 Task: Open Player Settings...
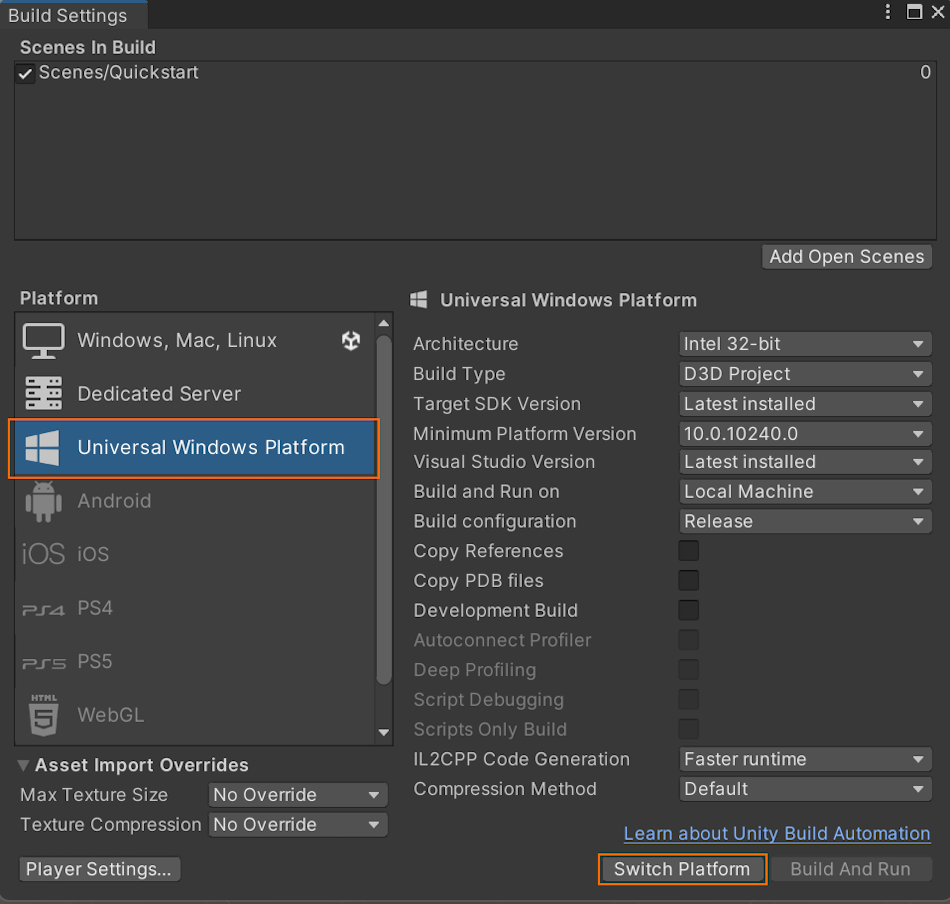pos(99,869)
